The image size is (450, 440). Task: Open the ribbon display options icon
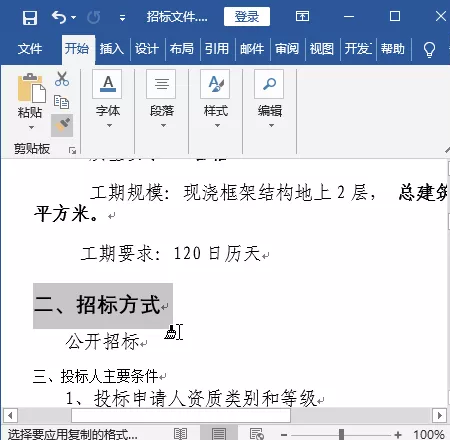(x=302, y=16)
